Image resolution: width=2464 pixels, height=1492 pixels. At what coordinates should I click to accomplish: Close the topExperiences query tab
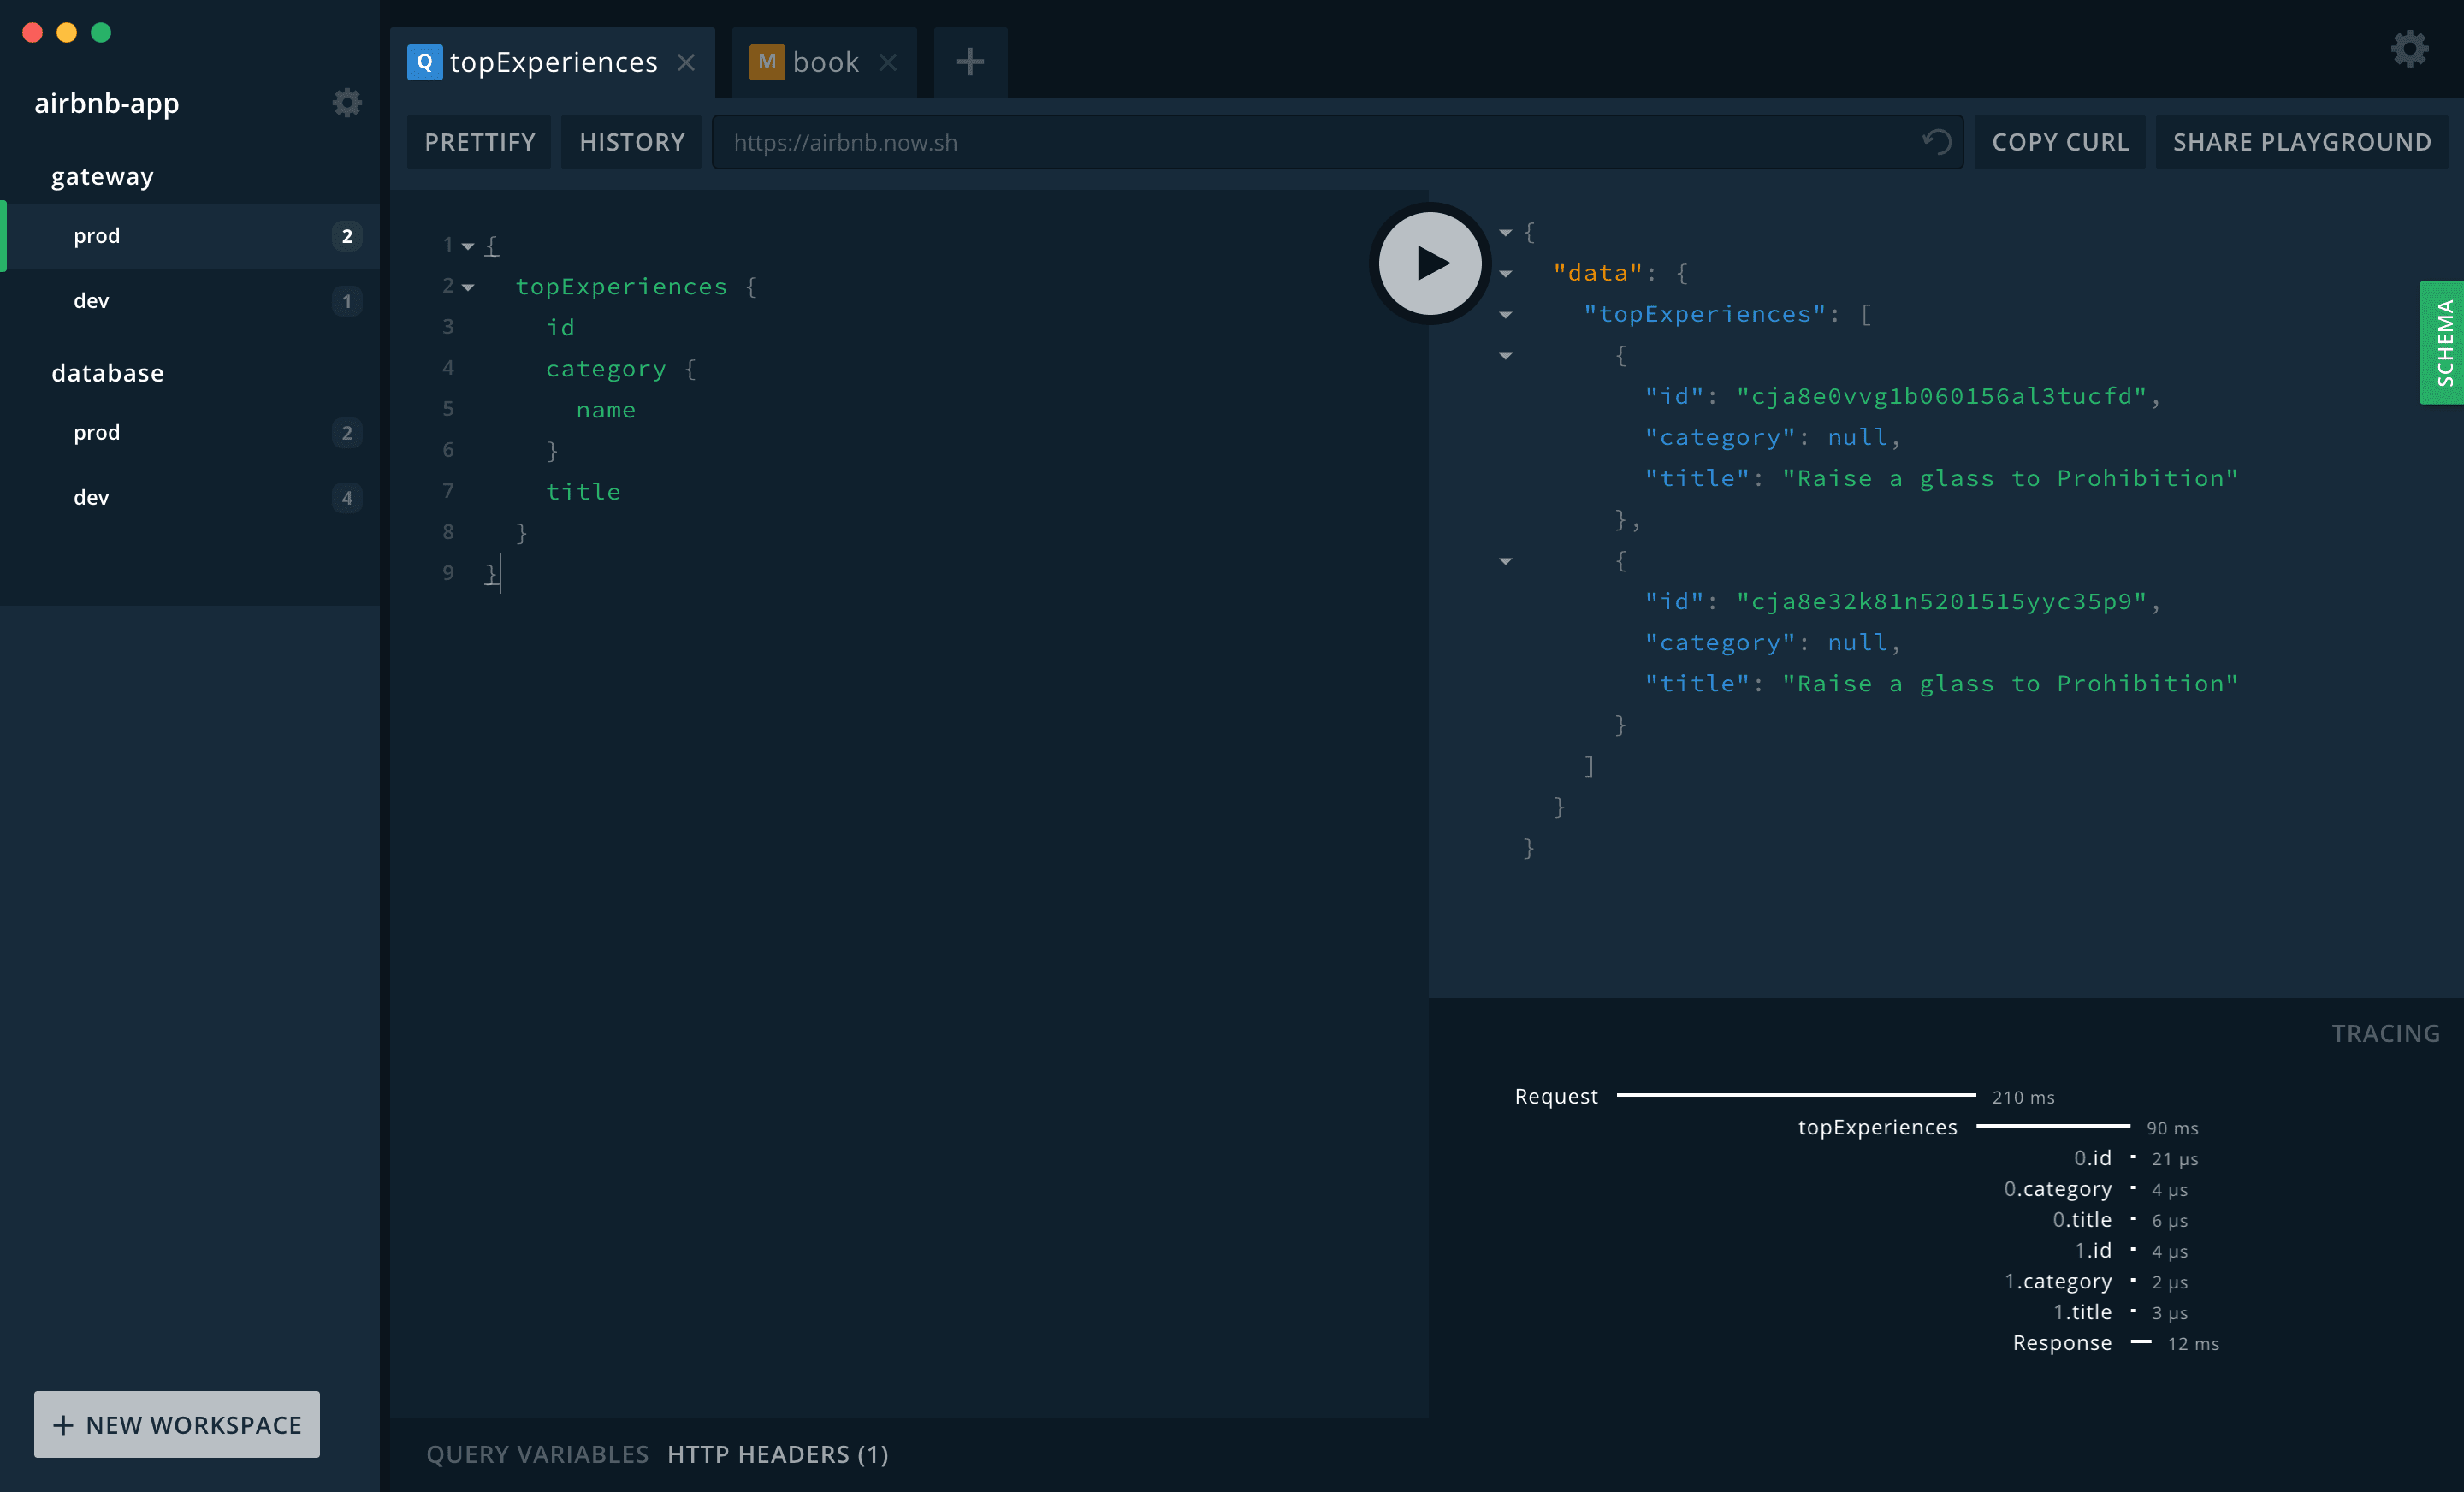(687, 62)
